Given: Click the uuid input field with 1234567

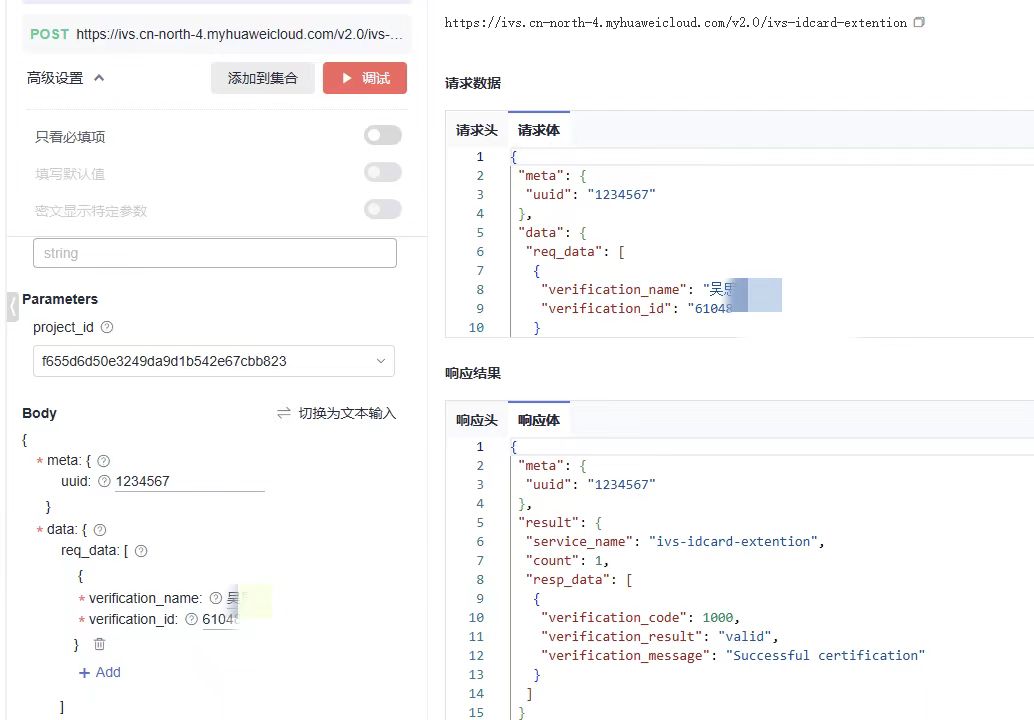Looking at the screenshot, I should 189,481.
